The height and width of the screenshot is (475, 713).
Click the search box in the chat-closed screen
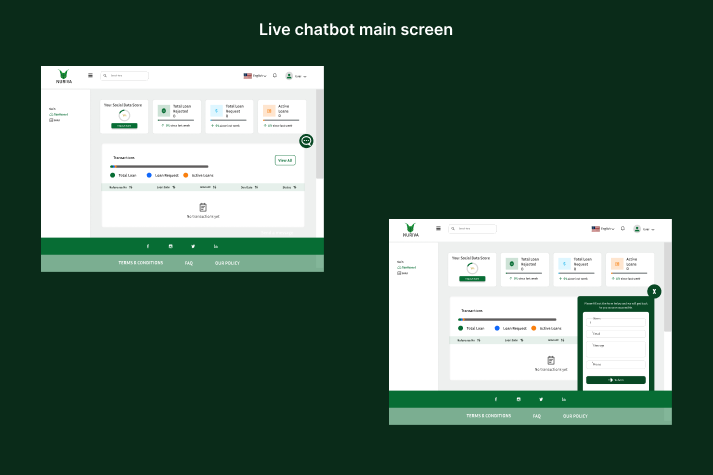click(x=124, y=75)
